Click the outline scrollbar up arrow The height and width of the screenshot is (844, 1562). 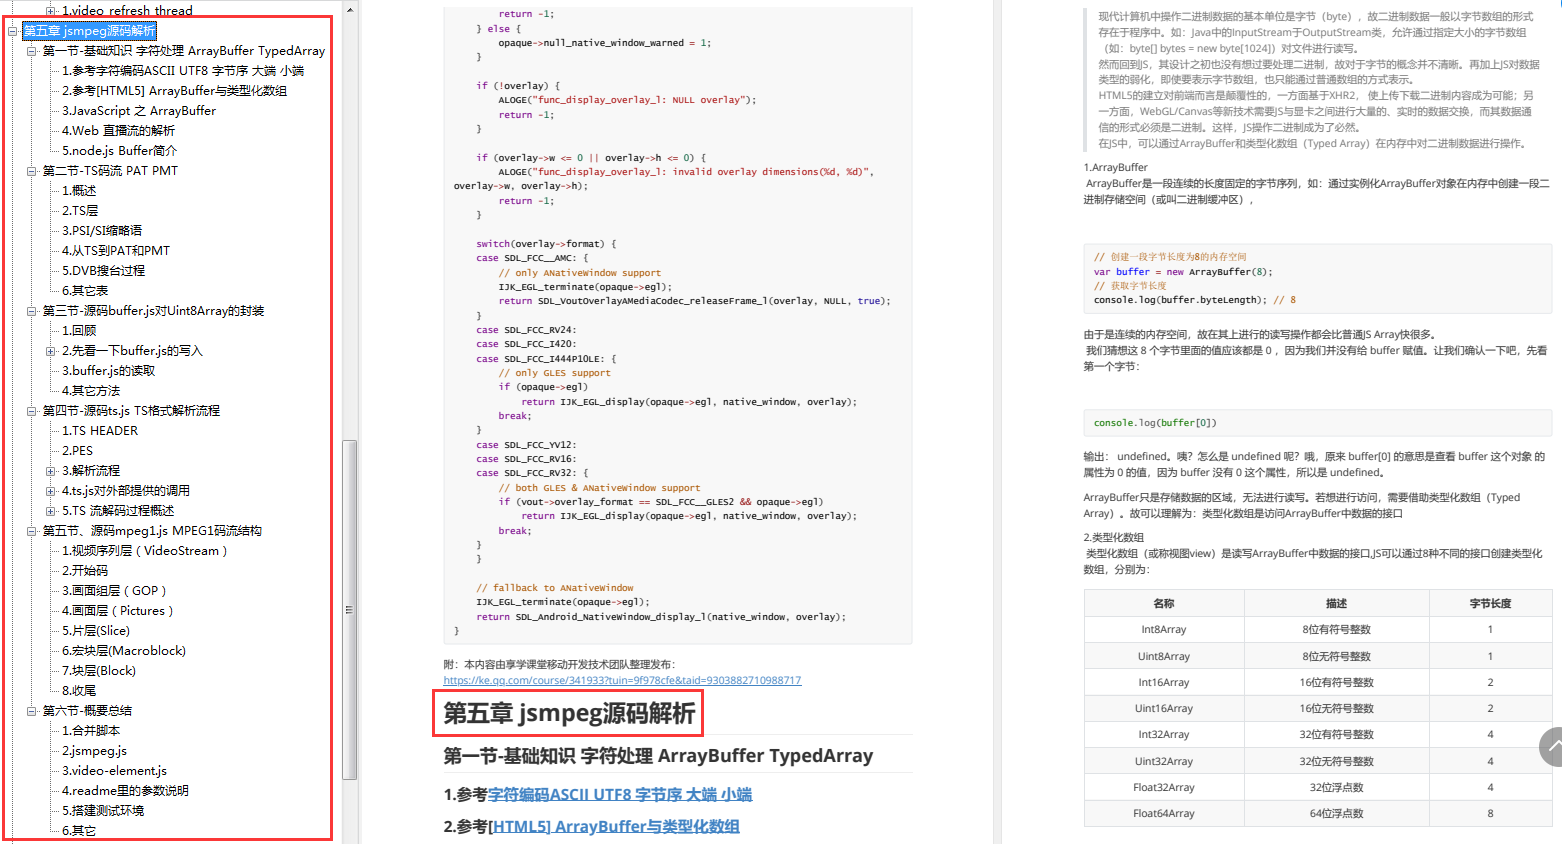click(349, 10)
